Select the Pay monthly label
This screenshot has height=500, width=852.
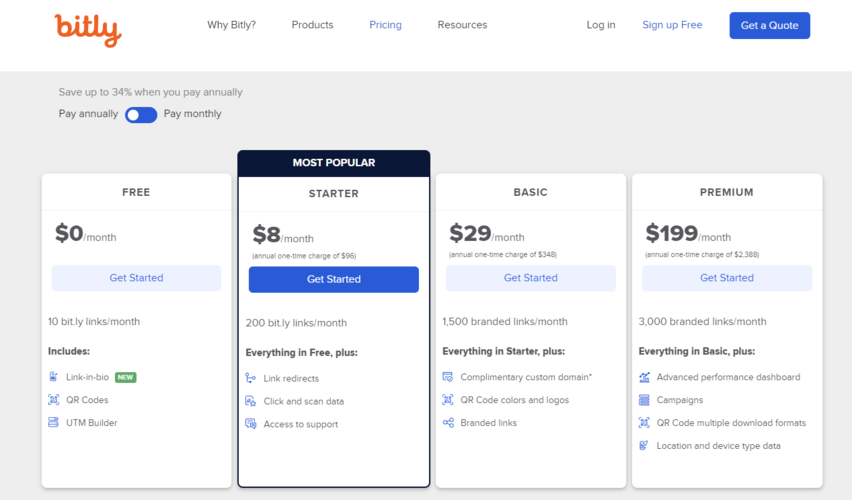[193, 114]
